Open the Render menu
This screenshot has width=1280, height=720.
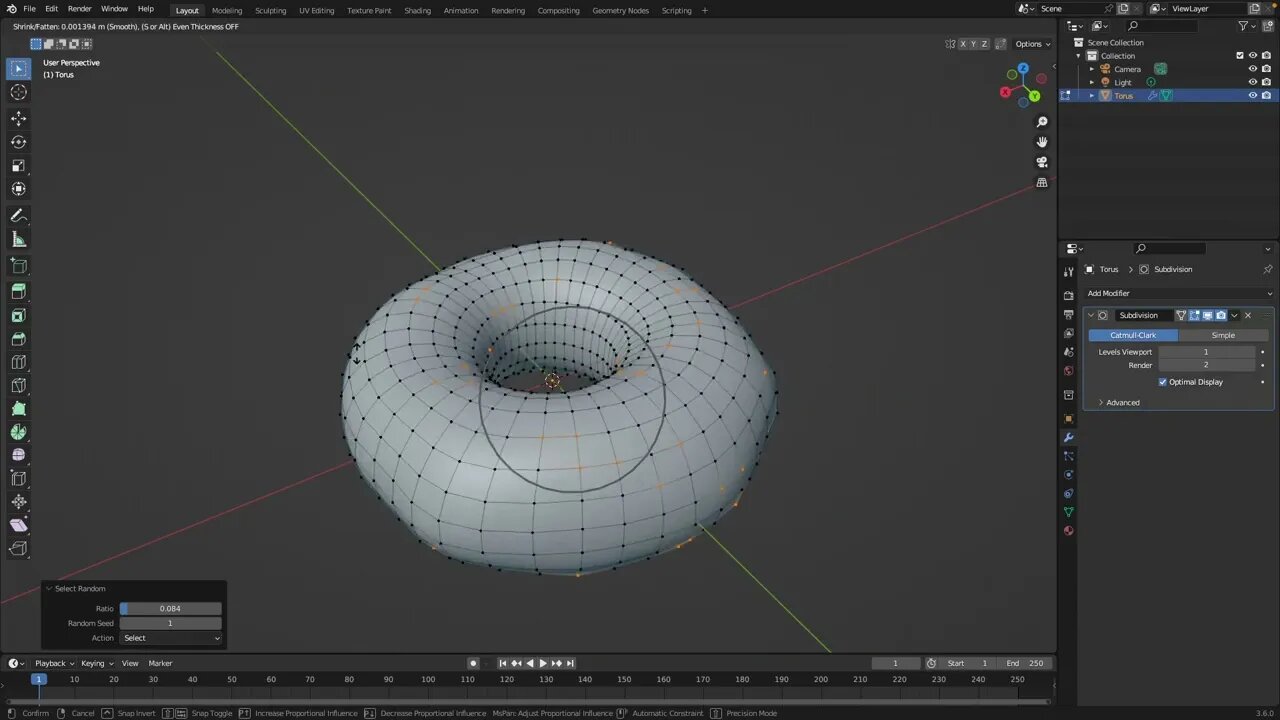click(79, 9)
